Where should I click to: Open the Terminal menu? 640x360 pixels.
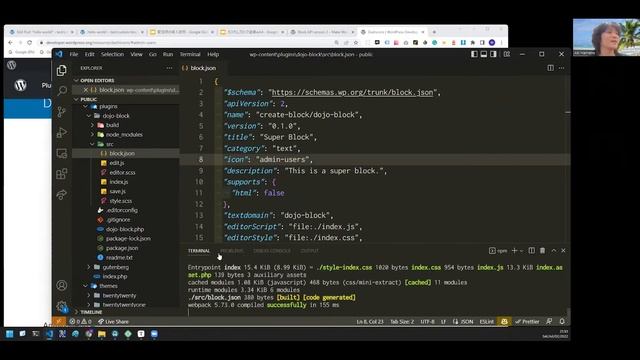pos(190,54)
